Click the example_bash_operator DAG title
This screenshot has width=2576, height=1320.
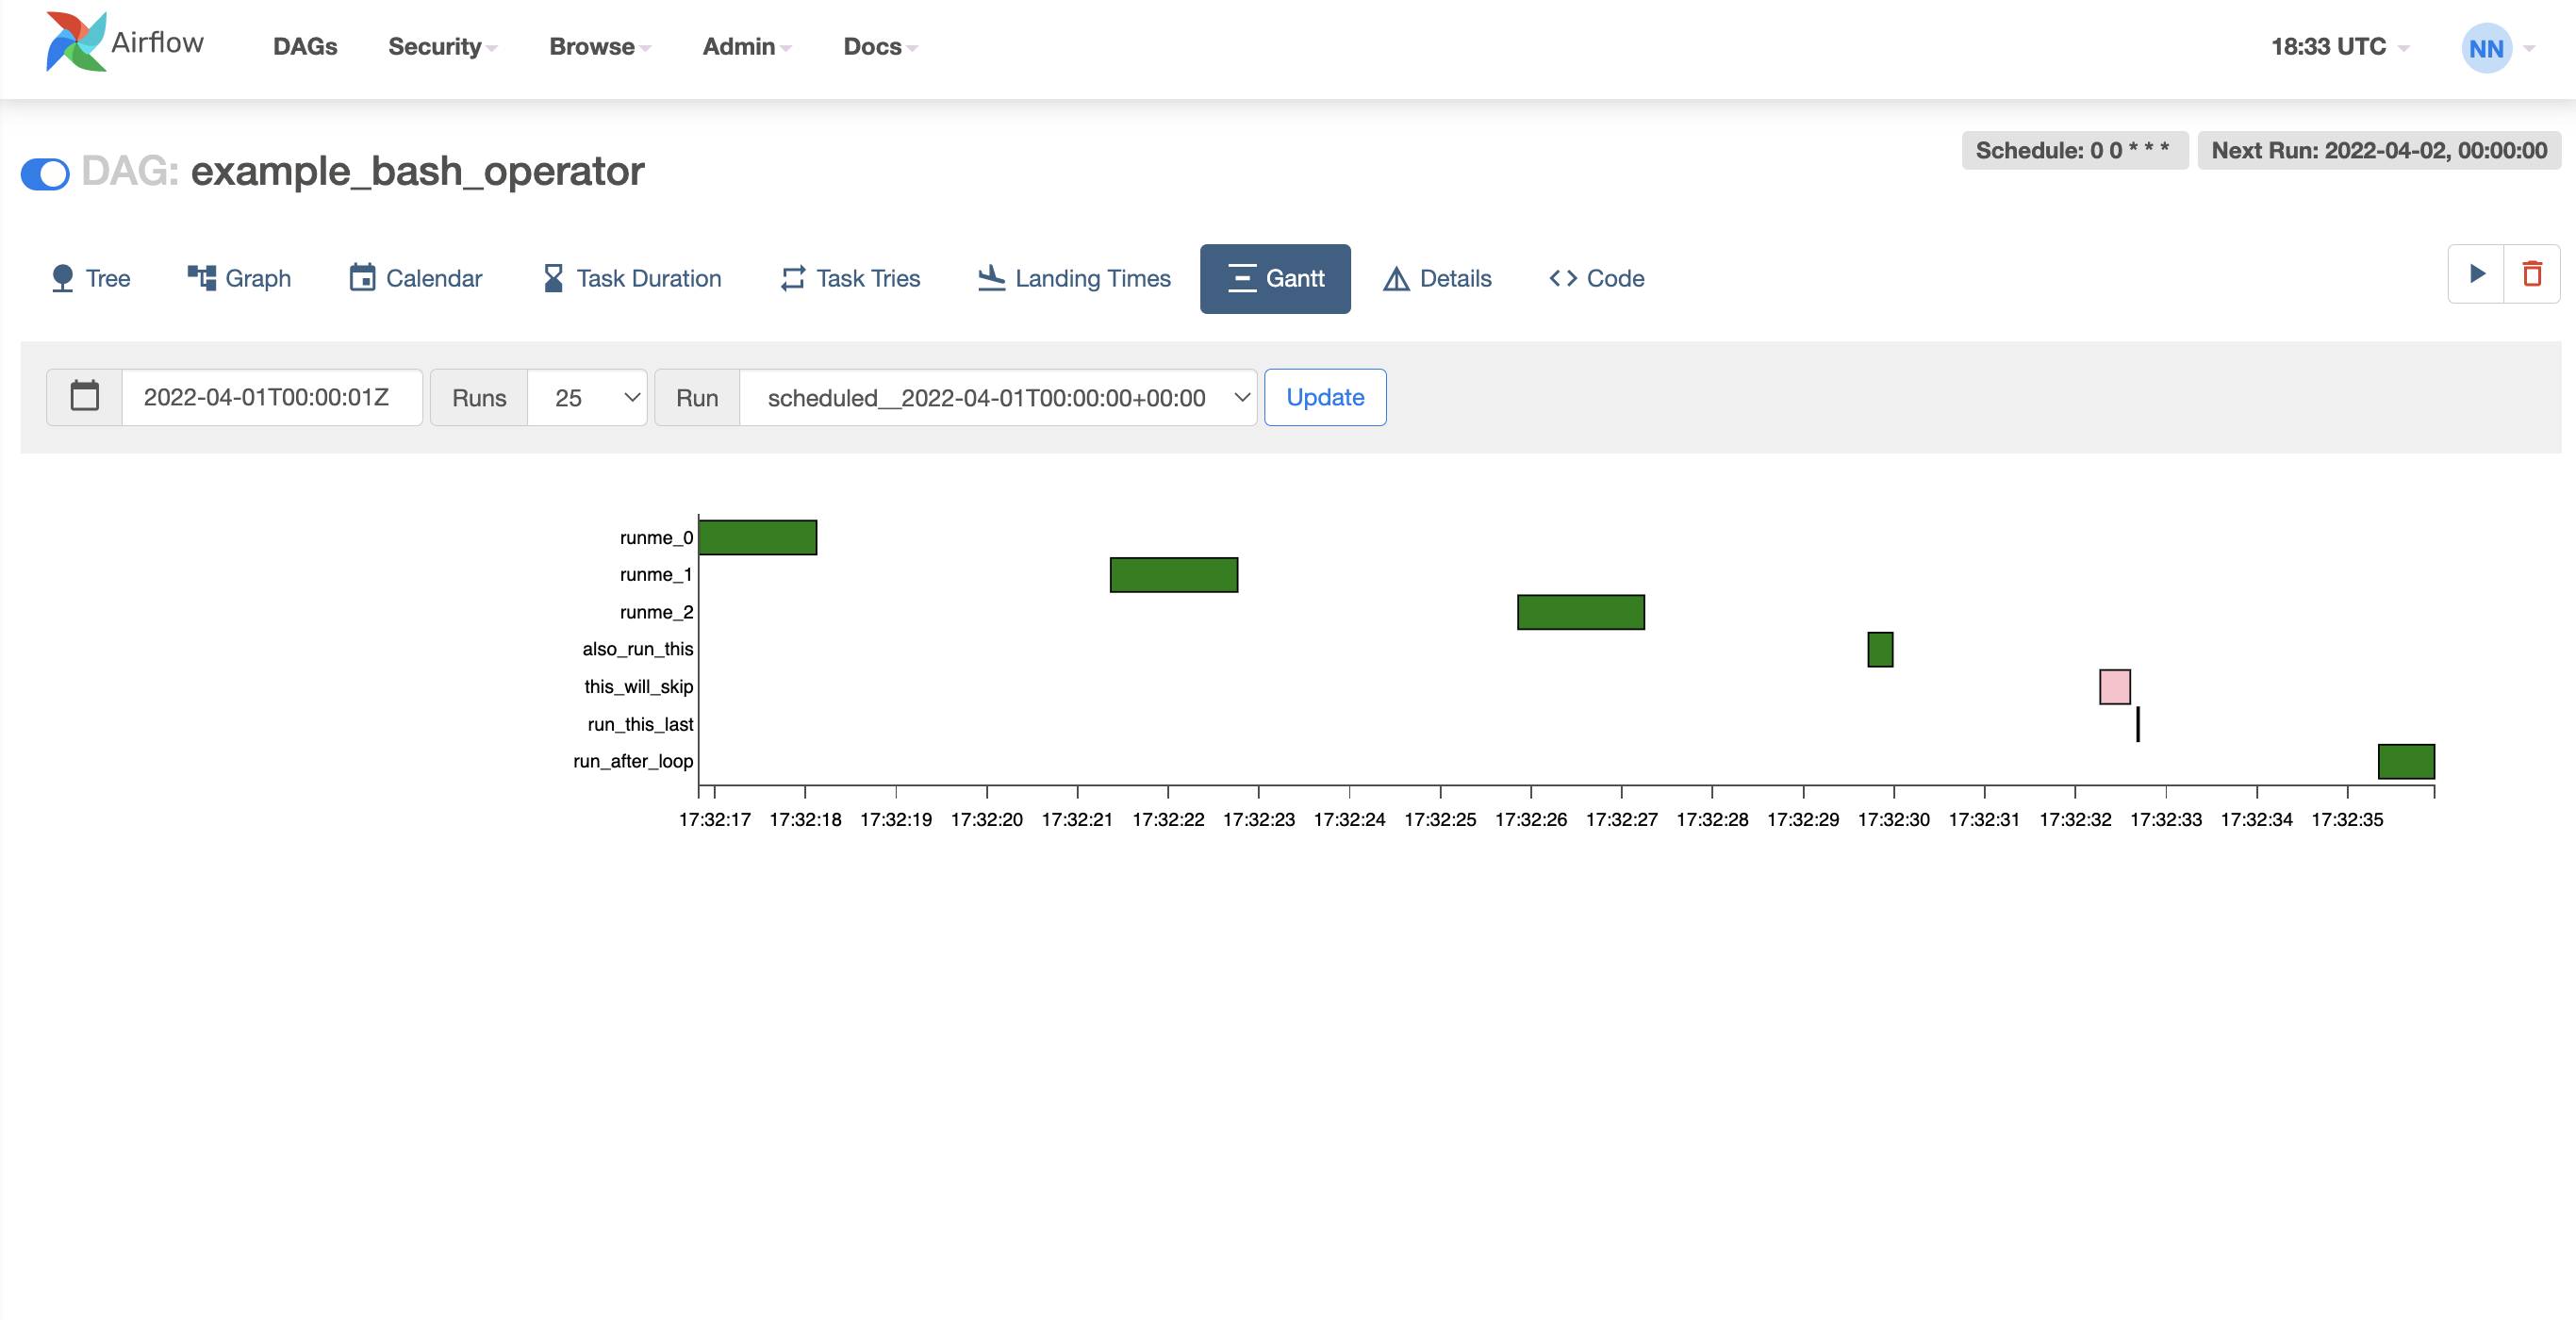click(x=417, y=172)
